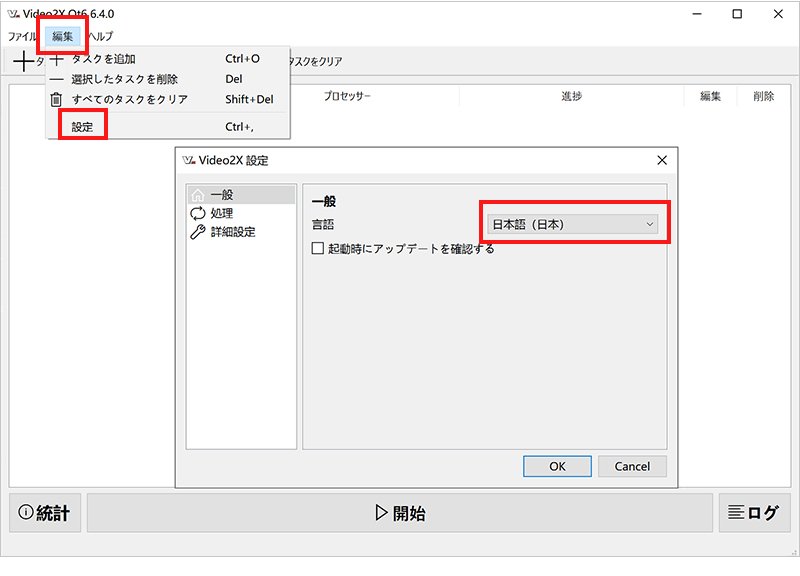Image resolution: width=800 pixels, height=576 pixels.
Task: Click the large plus toolbar icon
Action: 23,61
